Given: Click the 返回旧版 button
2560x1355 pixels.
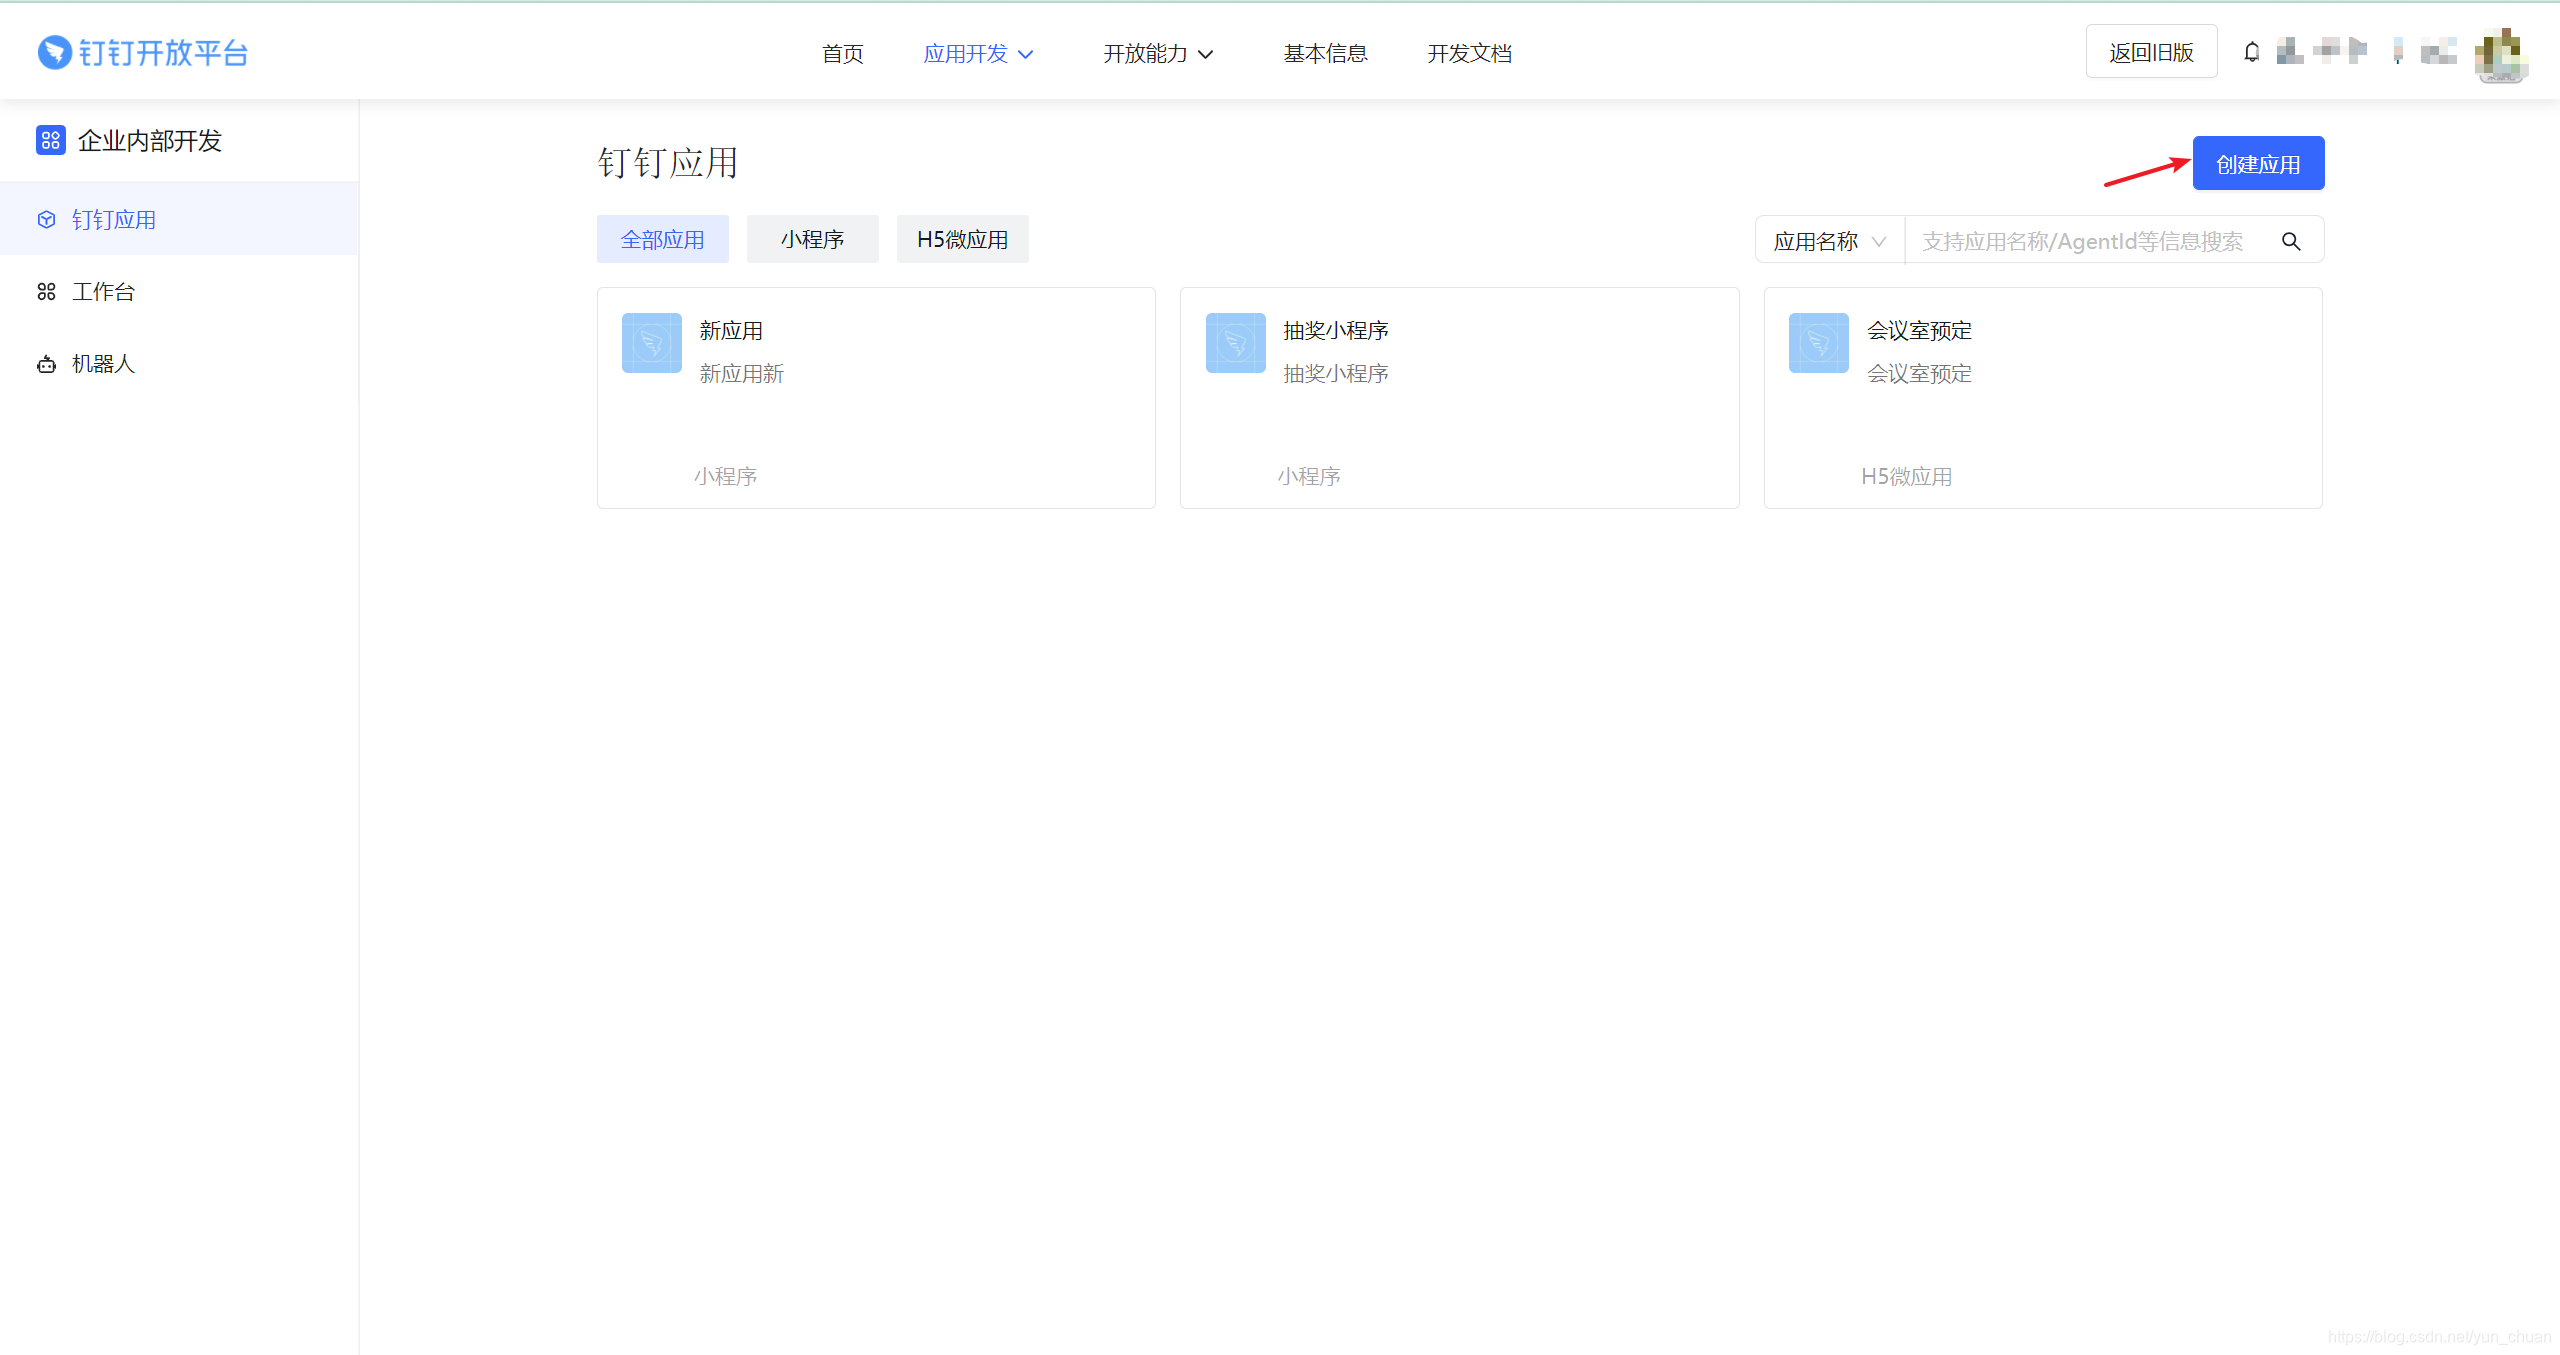Looking at the screenshot, I should pos(2151,52).
